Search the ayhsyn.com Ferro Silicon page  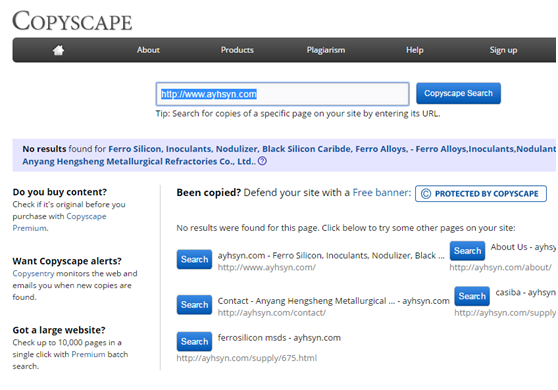194,259
